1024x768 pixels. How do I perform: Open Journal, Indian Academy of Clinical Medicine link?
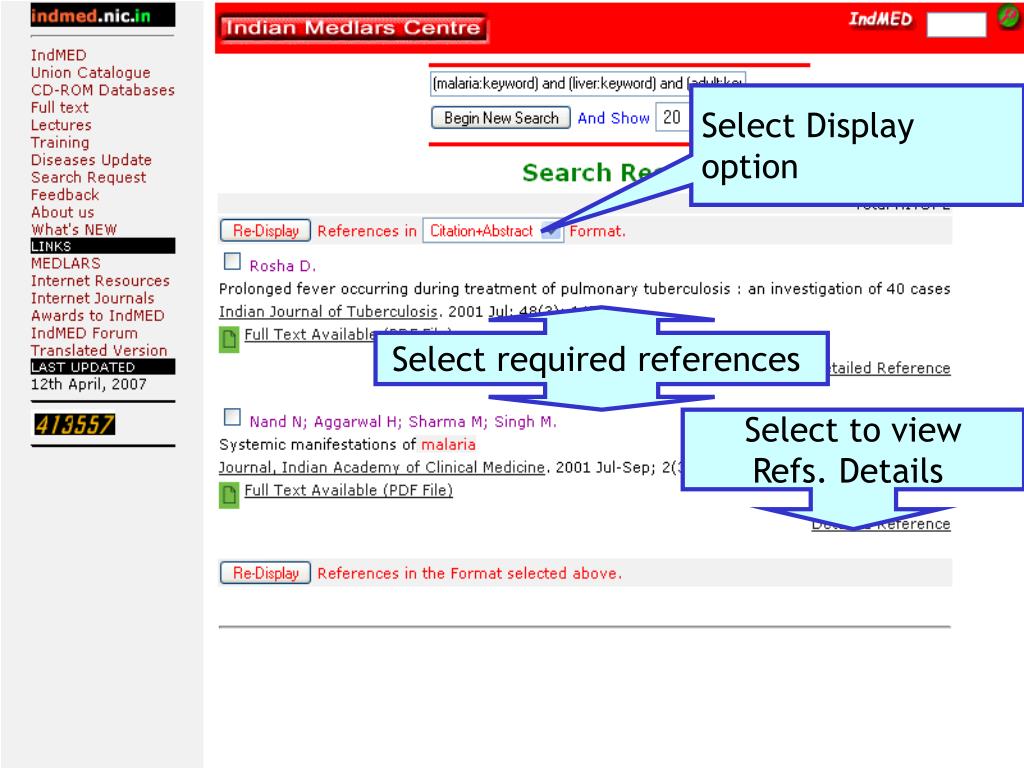click(382, 468)
